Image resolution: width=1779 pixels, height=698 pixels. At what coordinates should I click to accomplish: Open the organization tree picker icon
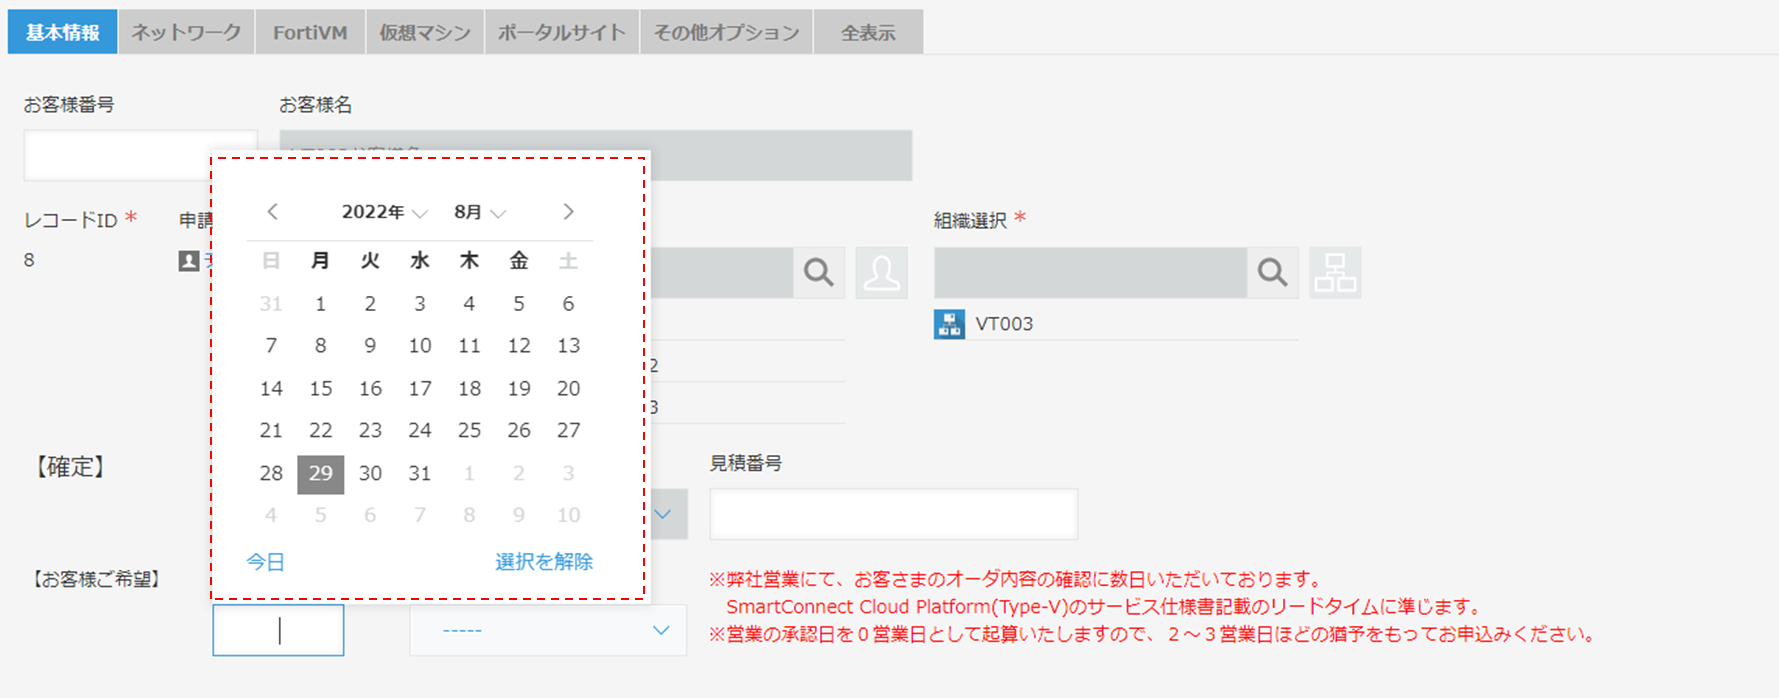click(x=1336, y=273)
